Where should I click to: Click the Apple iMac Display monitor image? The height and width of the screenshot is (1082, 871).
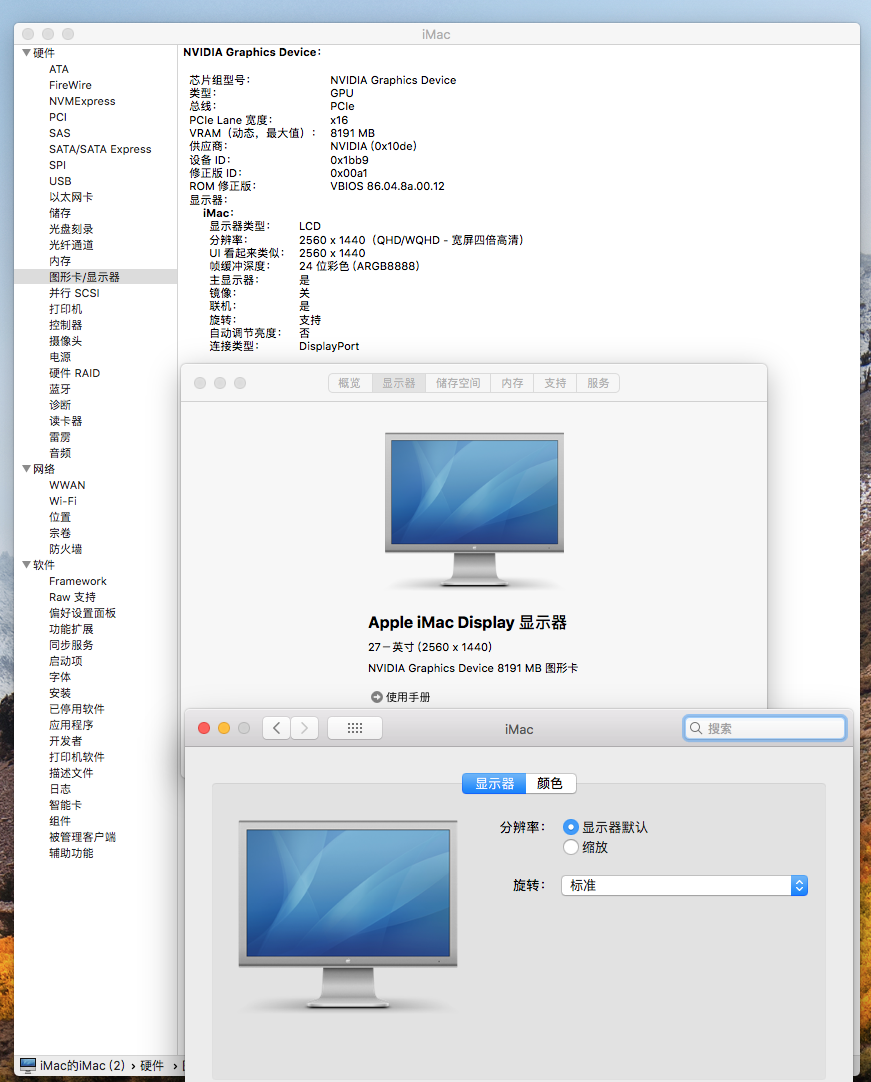[x=474, y=509]
